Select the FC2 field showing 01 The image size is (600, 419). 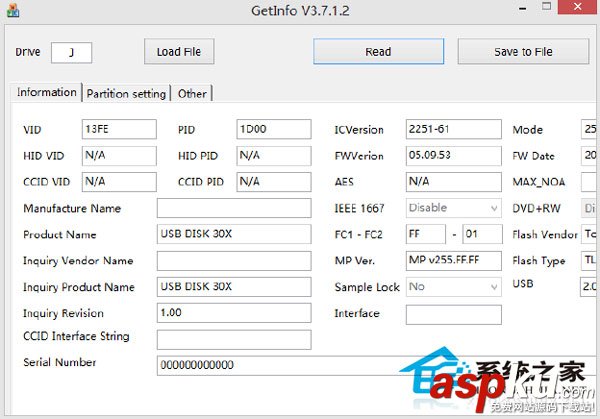pyautogui.click(x=482, y=234)
